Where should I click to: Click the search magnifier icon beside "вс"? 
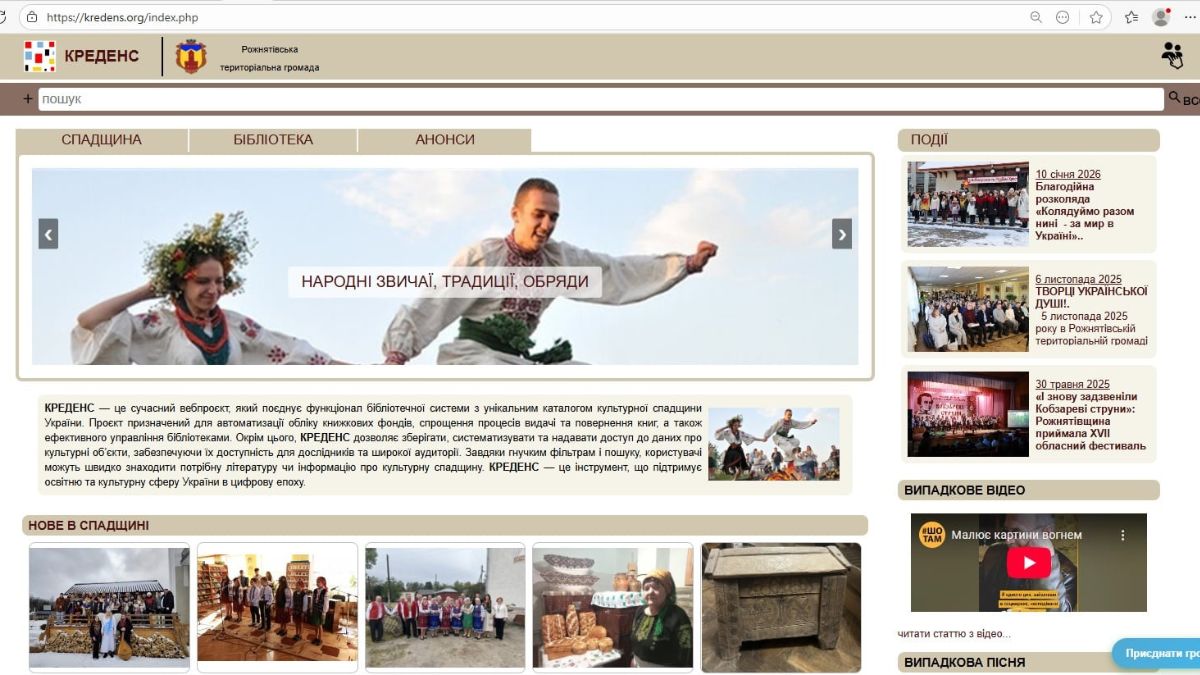tap(1172, 99)
